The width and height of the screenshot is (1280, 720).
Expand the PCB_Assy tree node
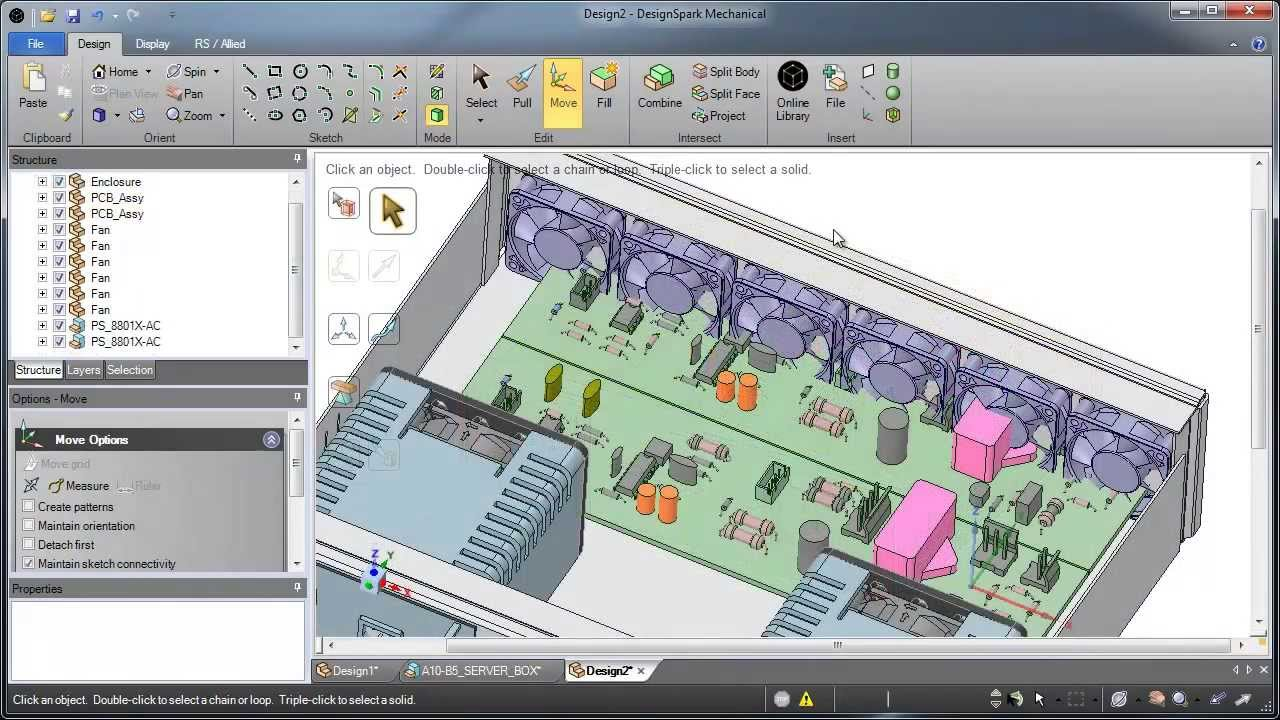(x=41, y=198)
